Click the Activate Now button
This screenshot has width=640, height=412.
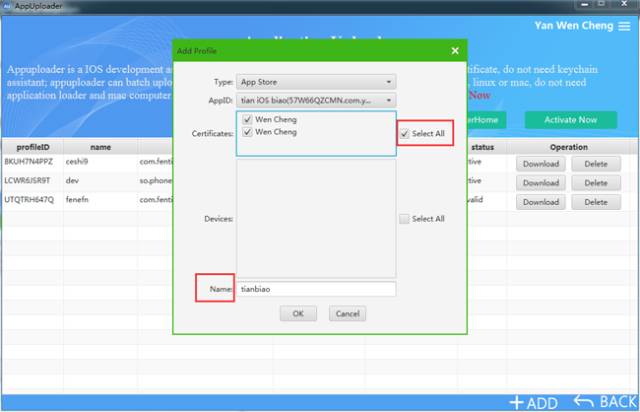(x=571, y=120)
